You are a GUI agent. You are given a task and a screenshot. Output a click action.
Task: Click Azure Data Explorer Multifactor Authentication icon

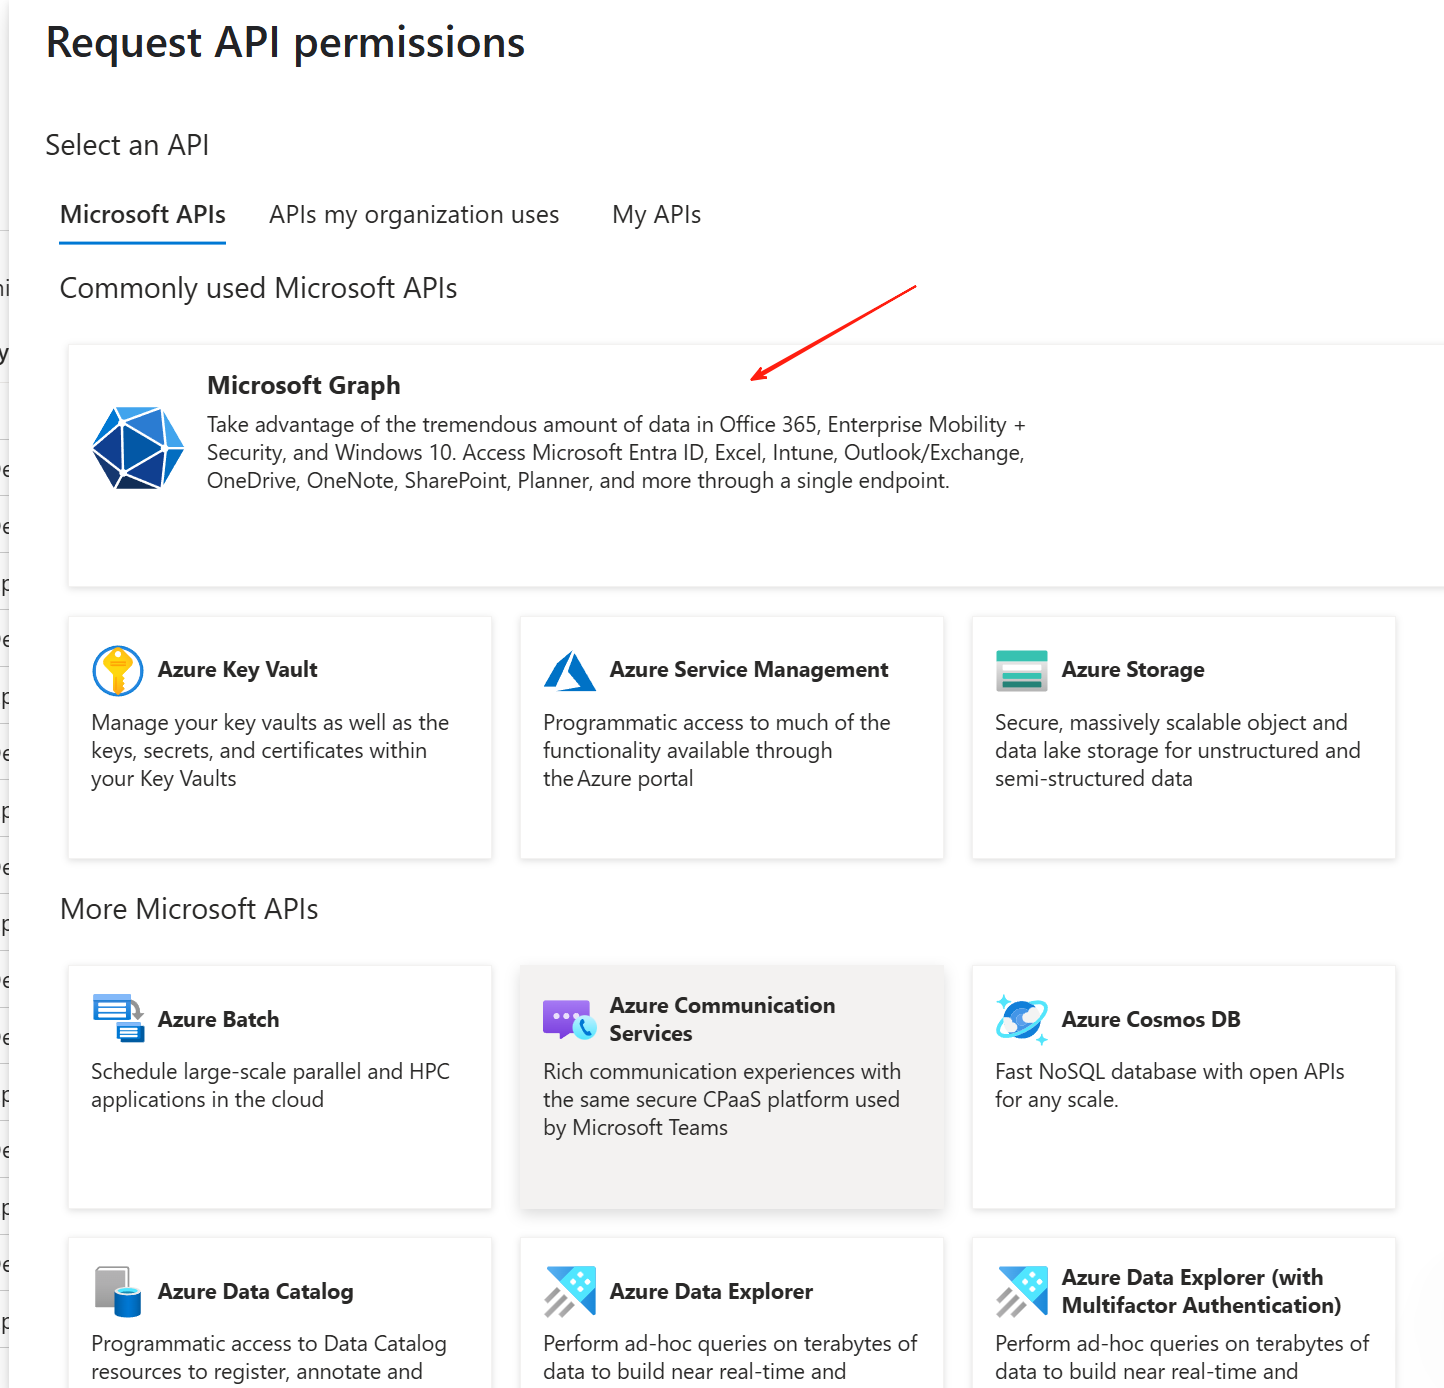[1022, 1291]
